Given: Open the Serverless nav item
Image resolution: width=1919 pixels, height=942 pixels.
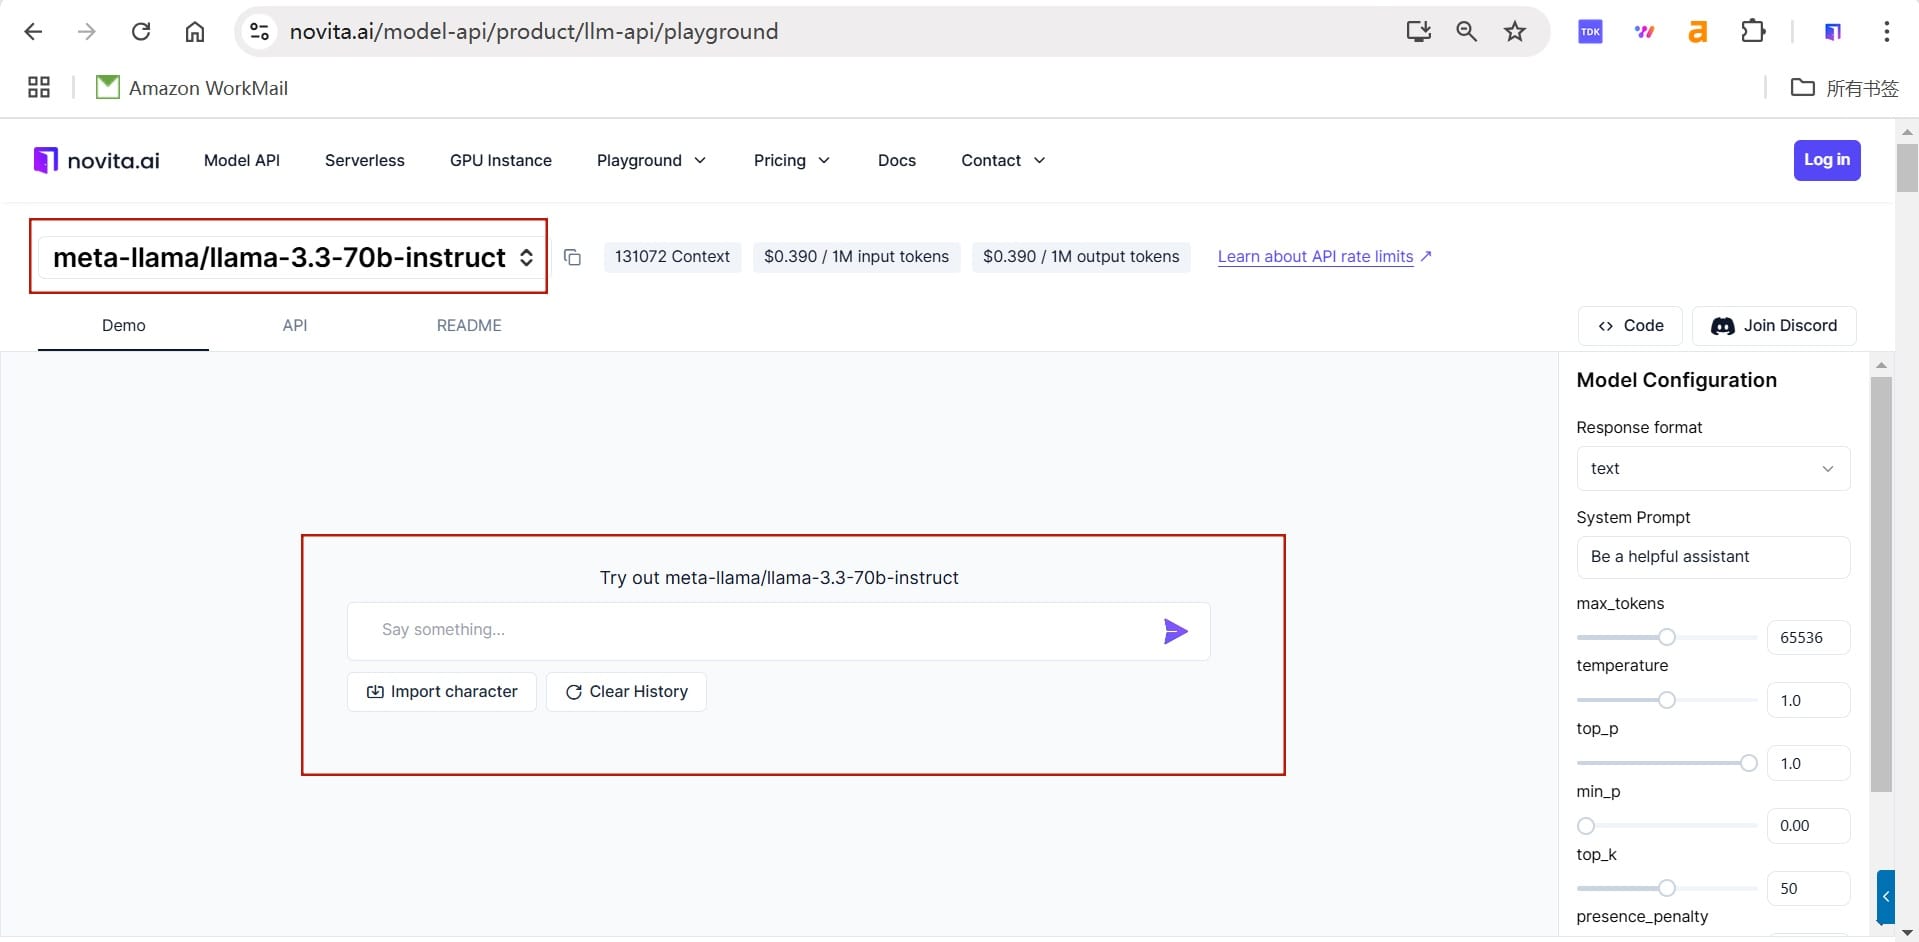Looking at the screenshot, I should click(x=365, y=160).
